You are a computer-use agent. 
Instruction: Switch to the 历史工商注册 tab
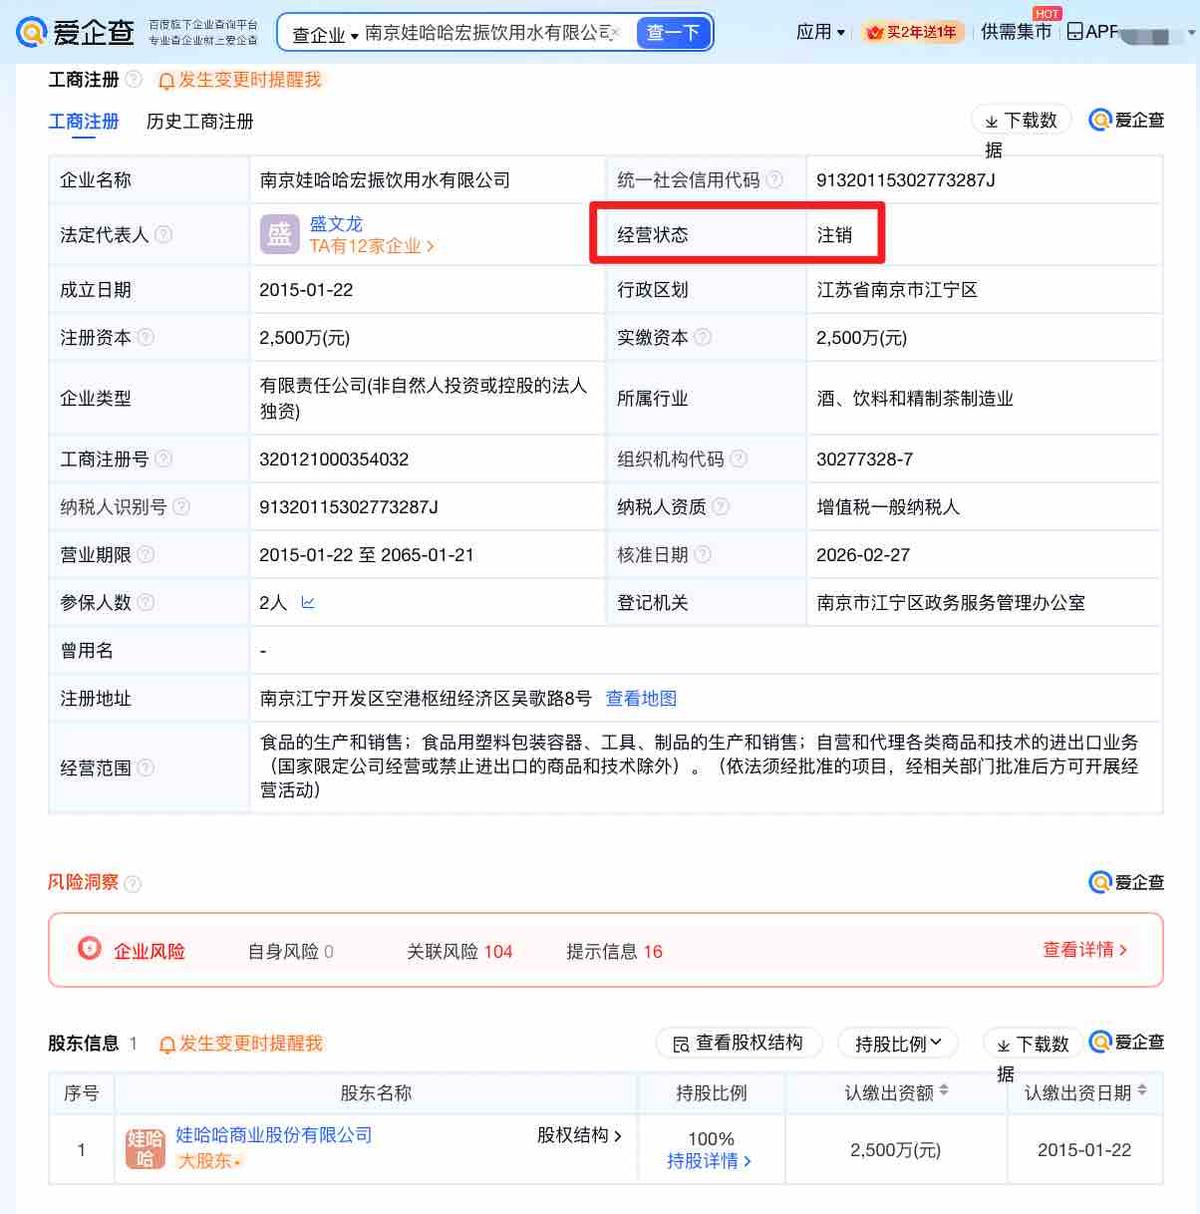coord(198,122)
